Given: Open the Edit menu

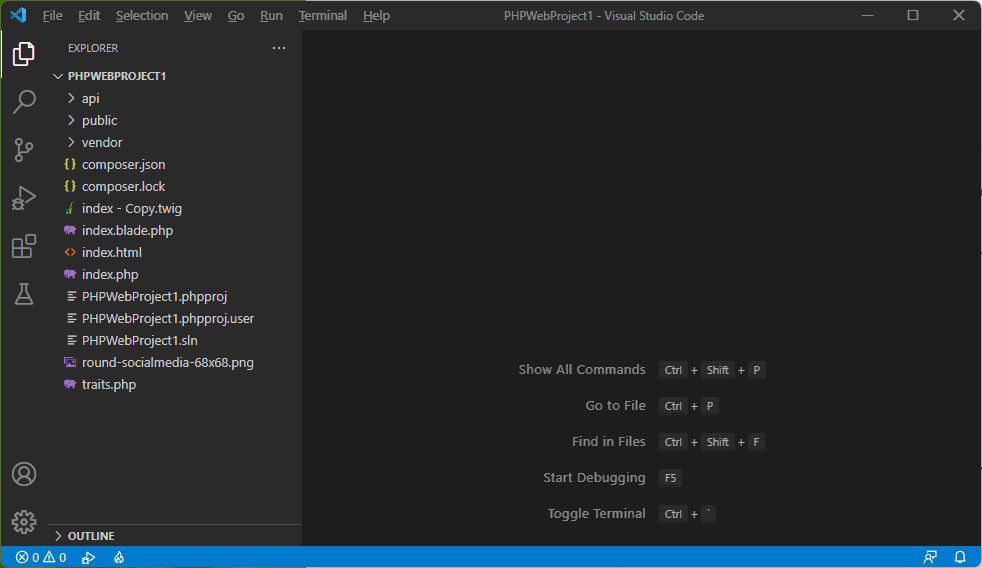Looking at the screenshot, I should [89, 16].
